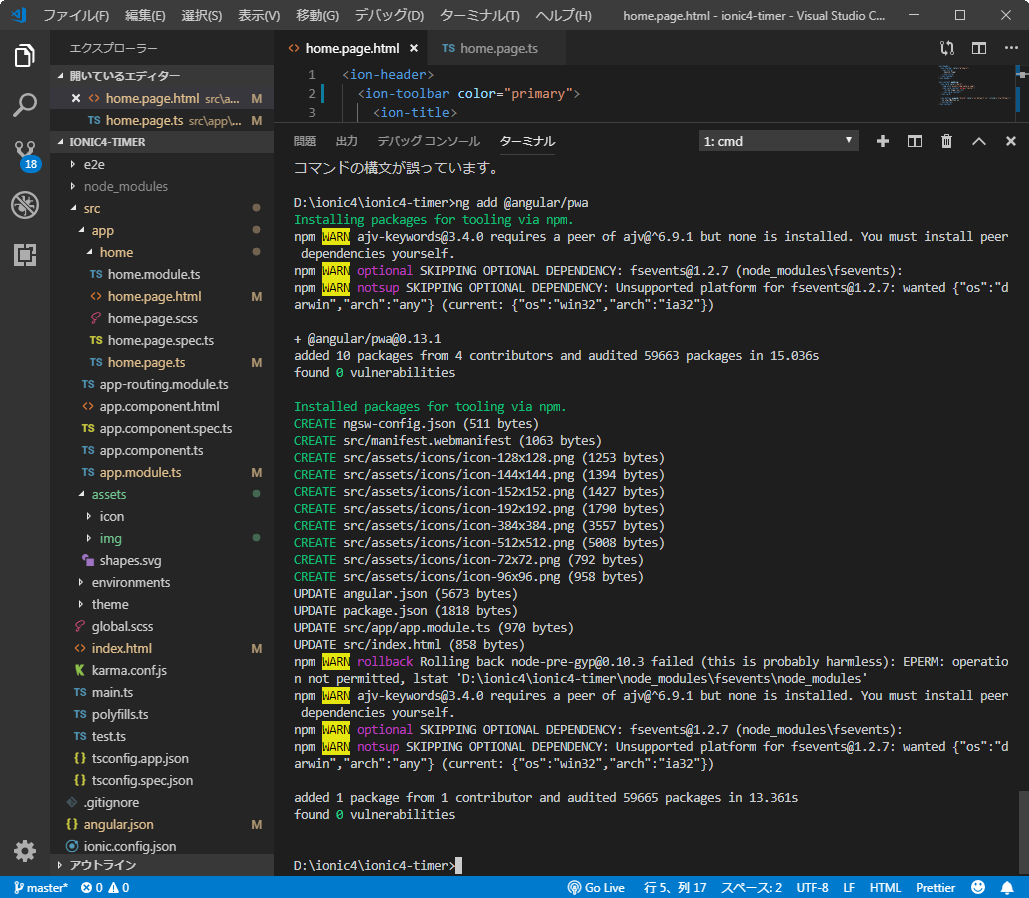
Task: Close the home.page.html editor tab
Action: (413, 48)
